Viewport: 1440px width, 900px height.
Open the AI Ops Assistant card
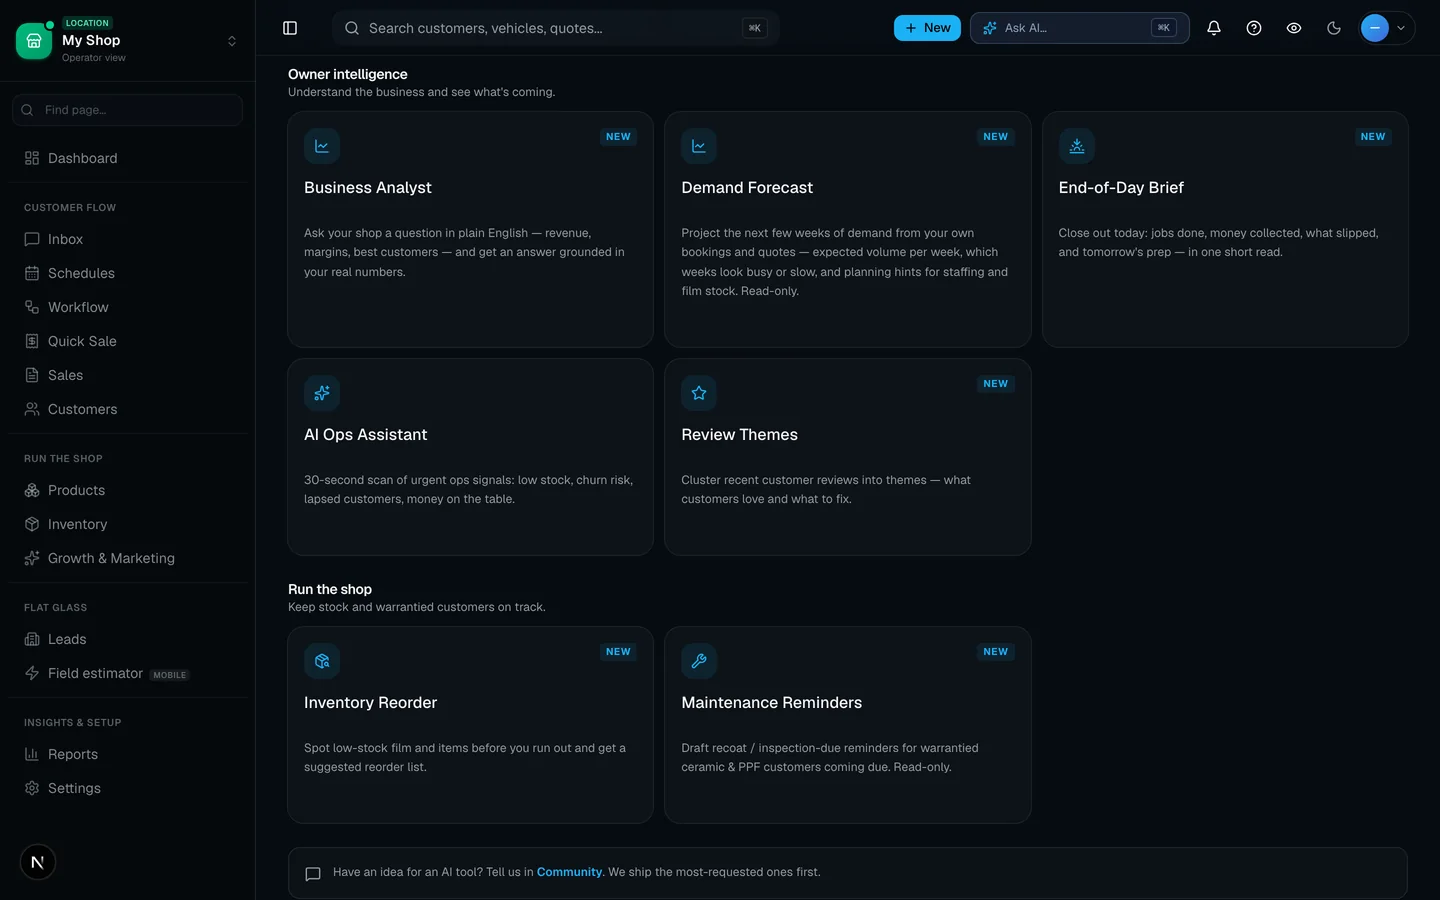pos(470,457)
